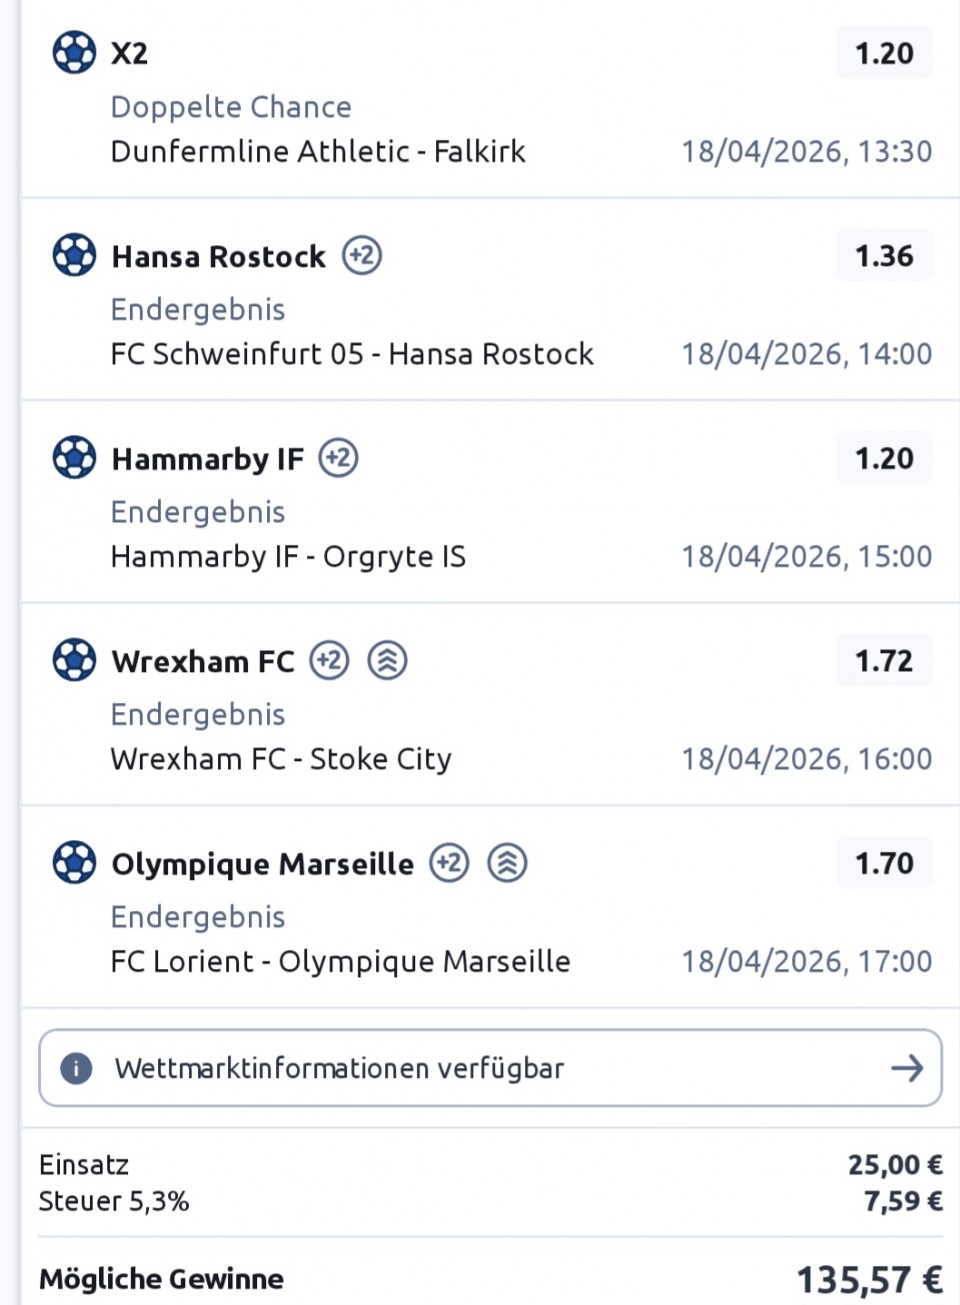Click the info icon in Wettmarktinformationen banner
960x1305 pixels.
point(76,1068)
